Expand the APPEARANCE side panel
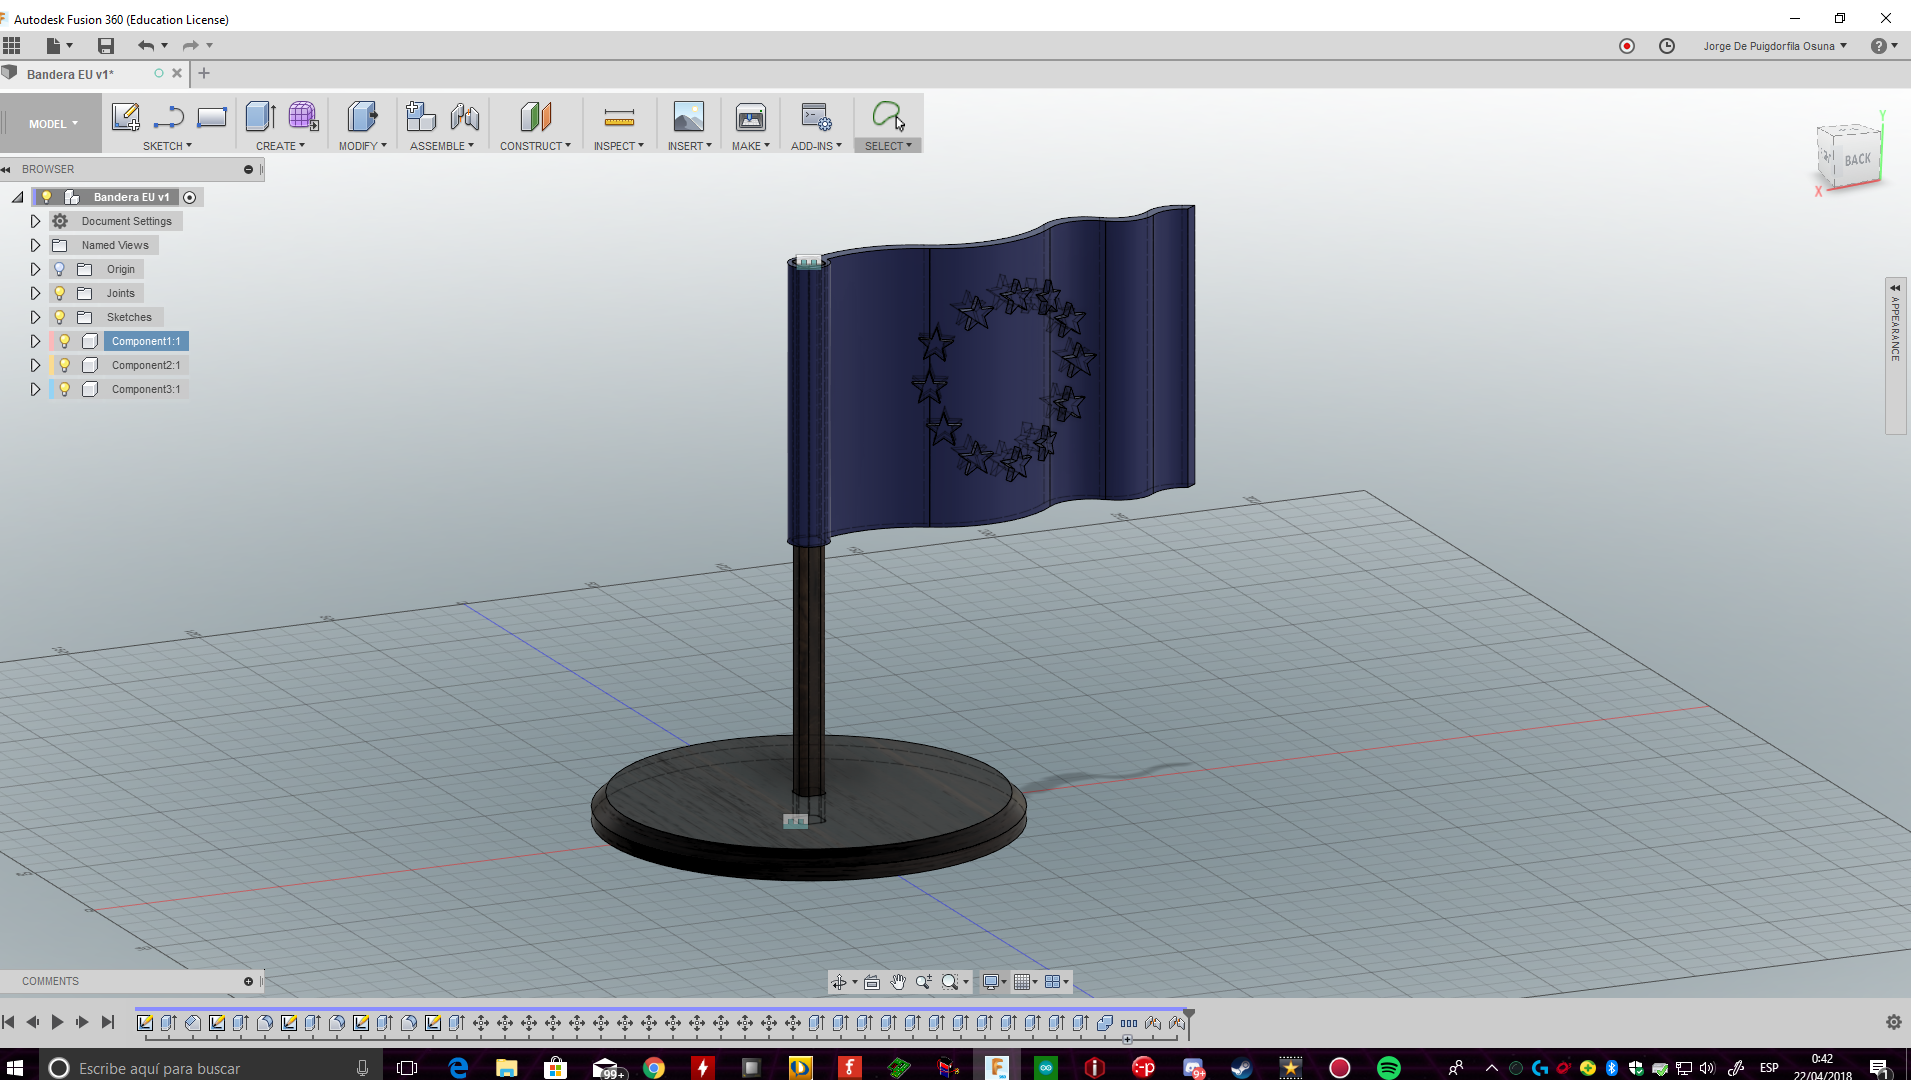The image size is (1920, 1080). point(1895,355)
